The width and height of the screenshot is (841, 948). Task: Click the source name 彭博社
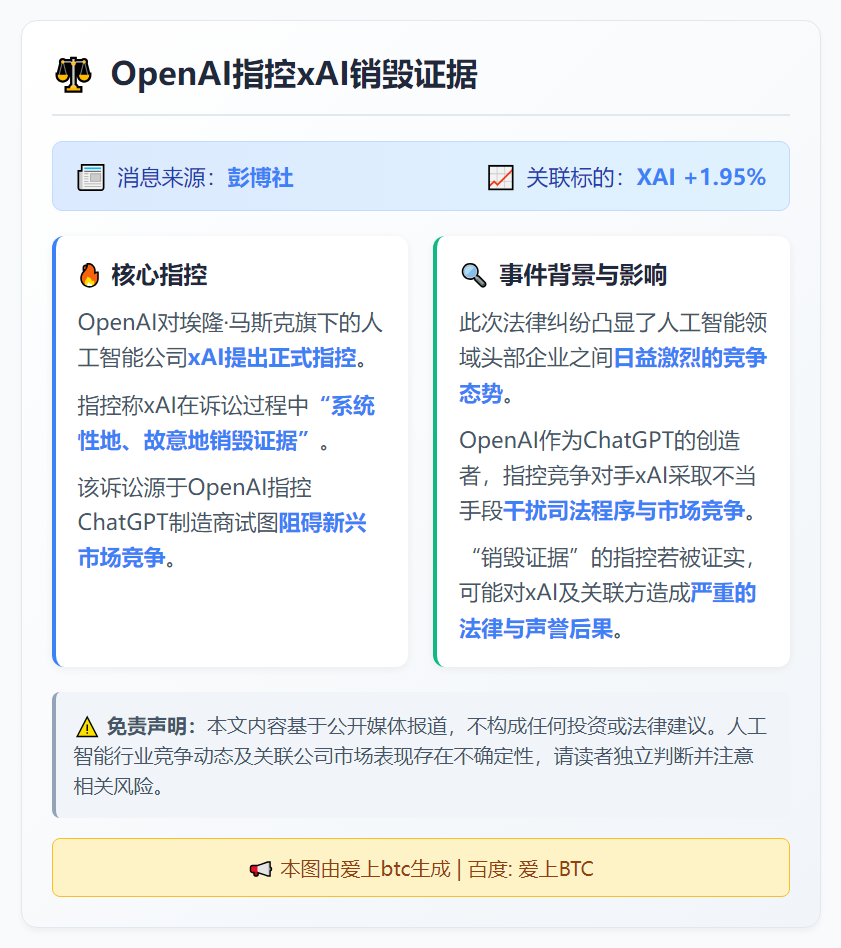(x=261, y=178)
